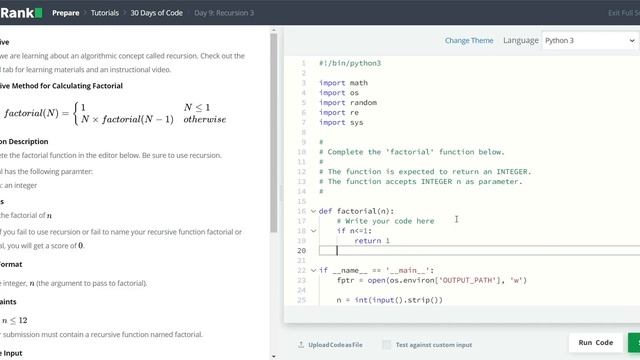The width and height of the screenshot is (640, 360).
Task: Click the Upload Code as File icon
Action: click(301, 344)
